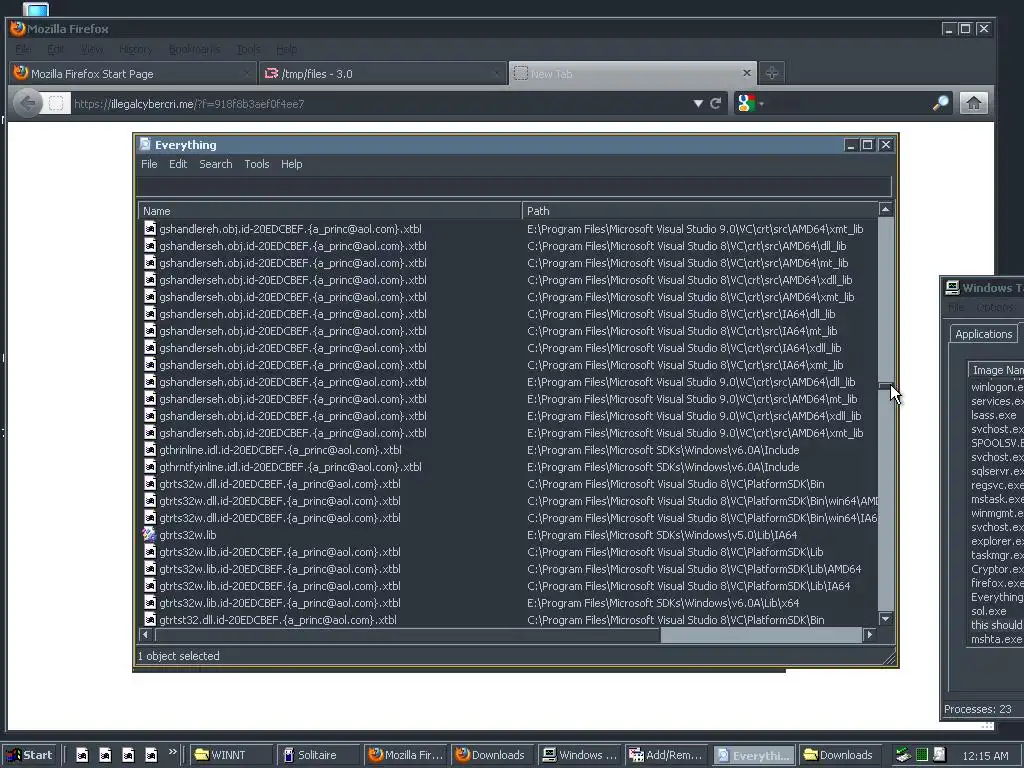Click the Firefox Downloads taskbar button
The image size is (1024, 768).
pyautogui.click(x=492, y=755)
